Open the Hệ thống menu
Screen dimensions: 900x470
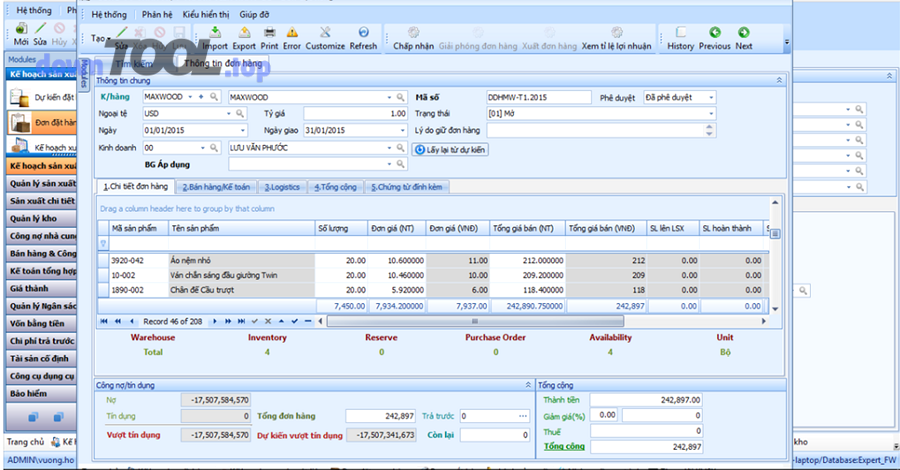[x=109, y=15]
